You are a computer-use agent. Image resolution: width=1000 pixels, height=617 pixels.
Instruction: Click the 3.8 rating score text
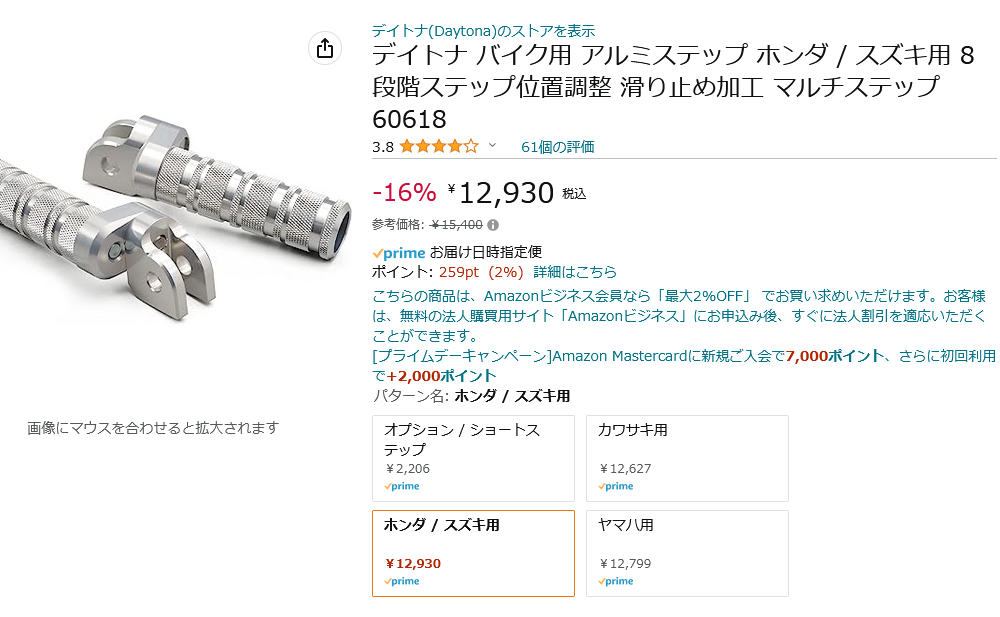382,145
